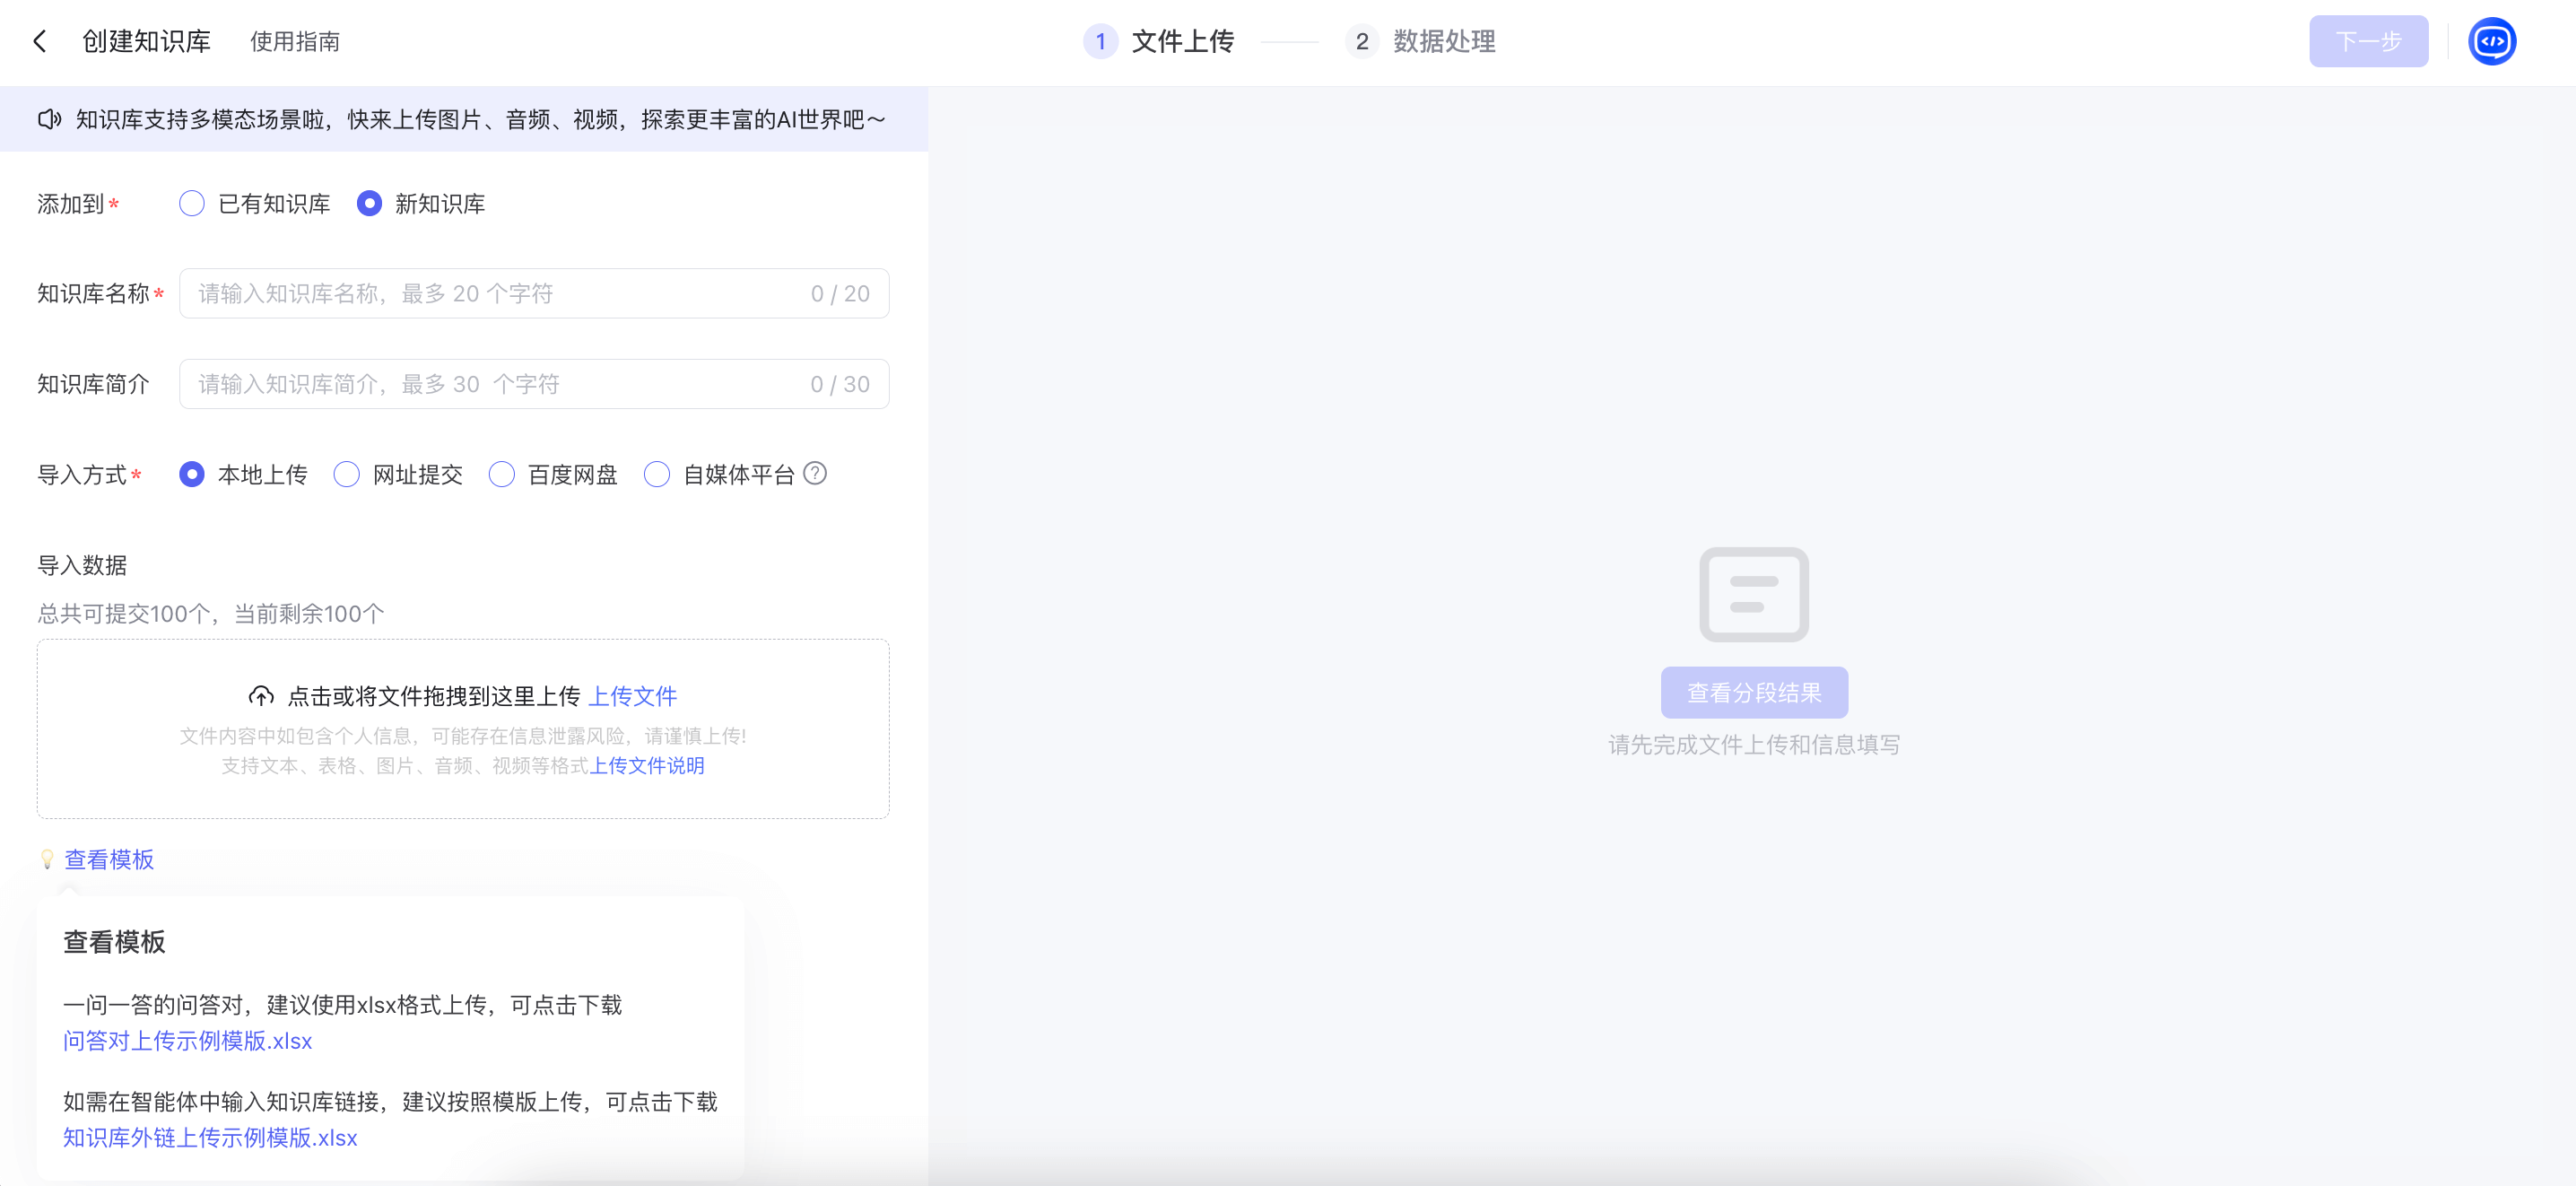
Task: Click the announcement speaker icon
Action: (x=49, y=120)
